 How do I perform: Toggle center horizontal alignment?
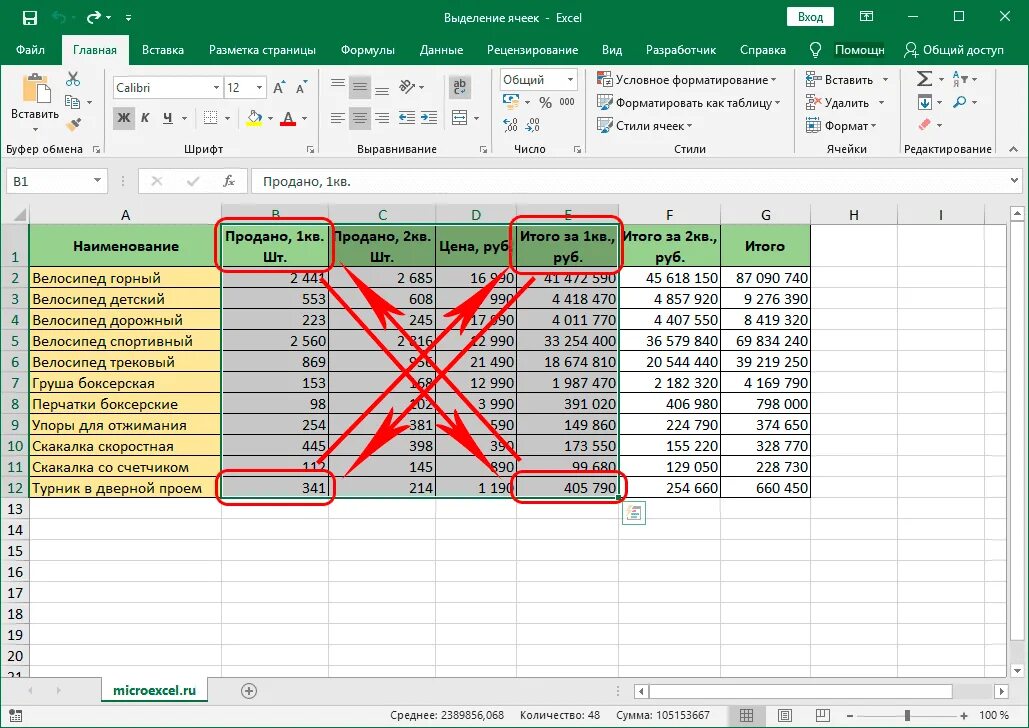[x=360, y=118]
